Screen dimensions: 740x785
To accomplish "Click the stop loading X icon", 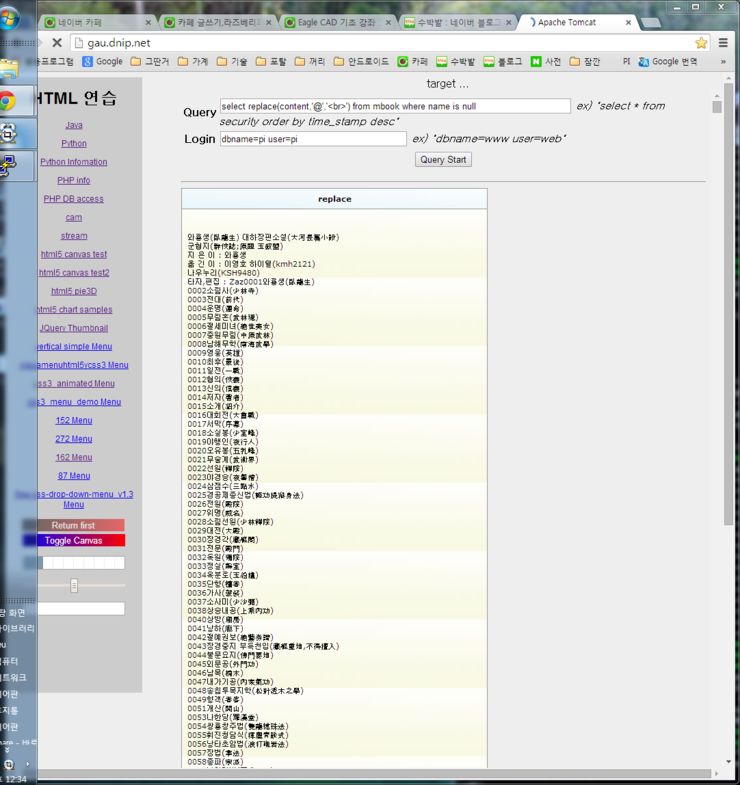I will [57, 43].
